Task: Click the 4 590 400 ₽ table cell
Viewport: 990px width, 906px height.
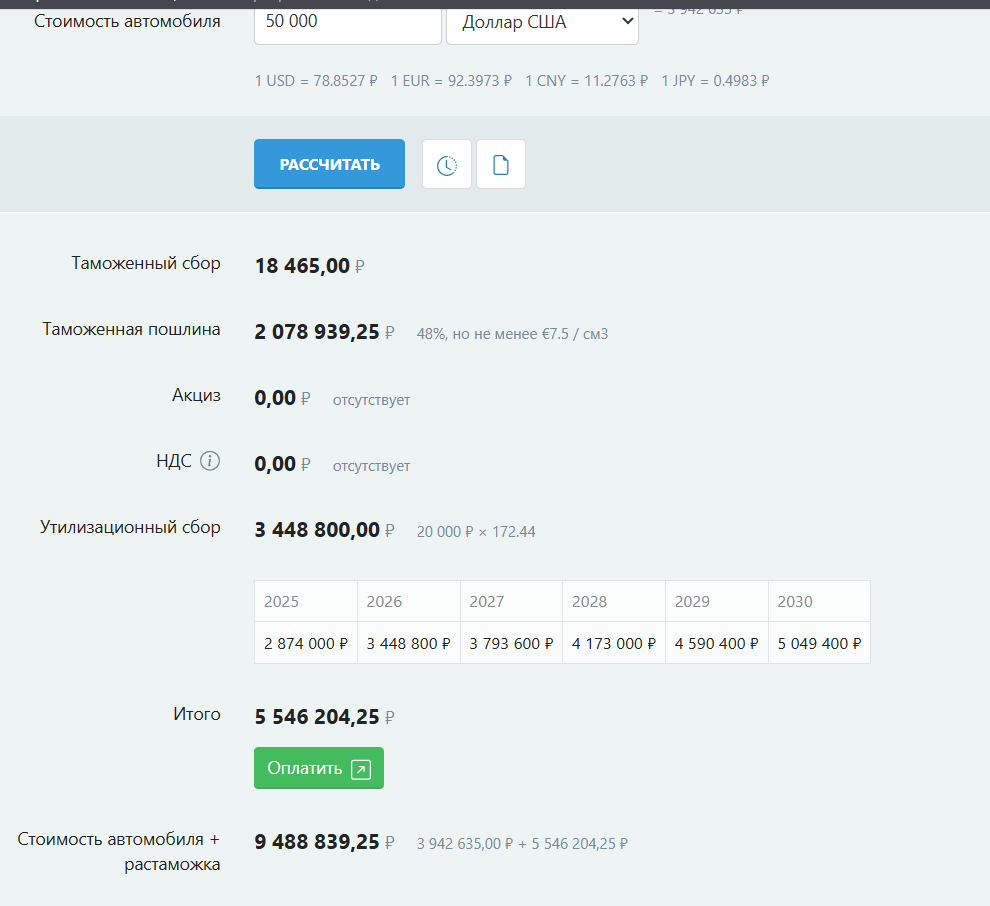Action: click(x=716, y=643)
